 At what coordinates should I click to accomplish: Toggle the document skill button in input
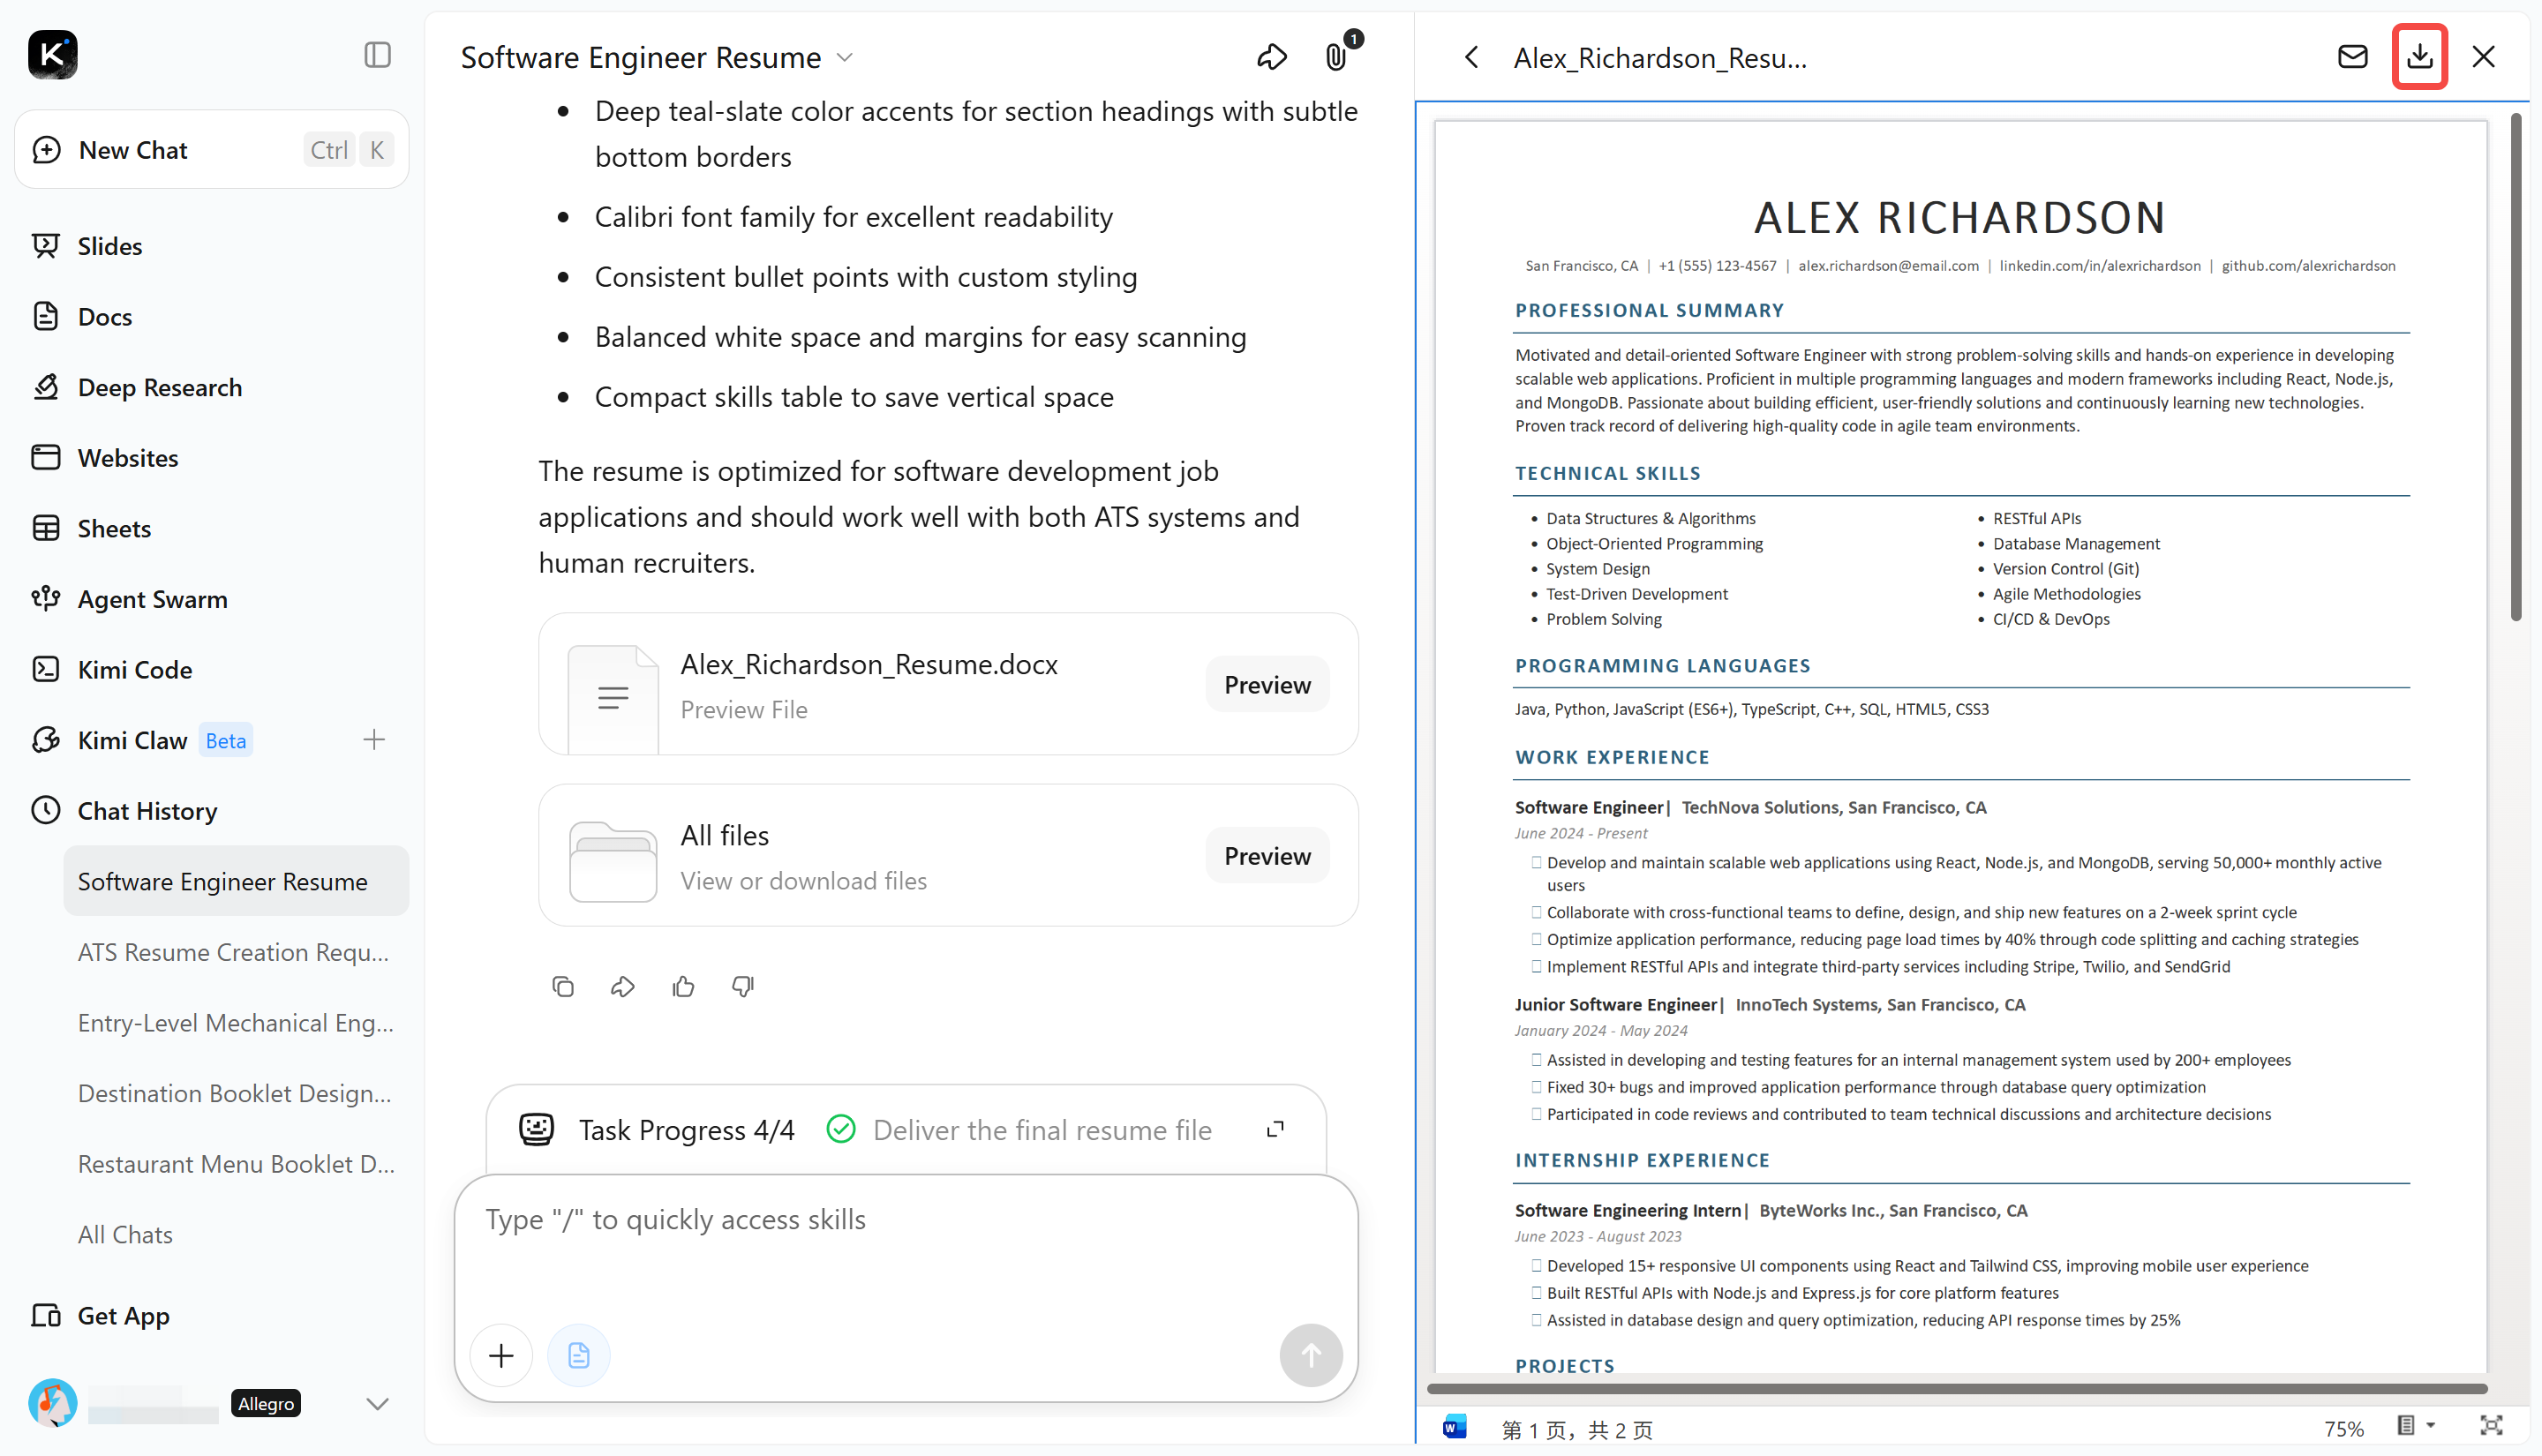tap(578, 1355)
